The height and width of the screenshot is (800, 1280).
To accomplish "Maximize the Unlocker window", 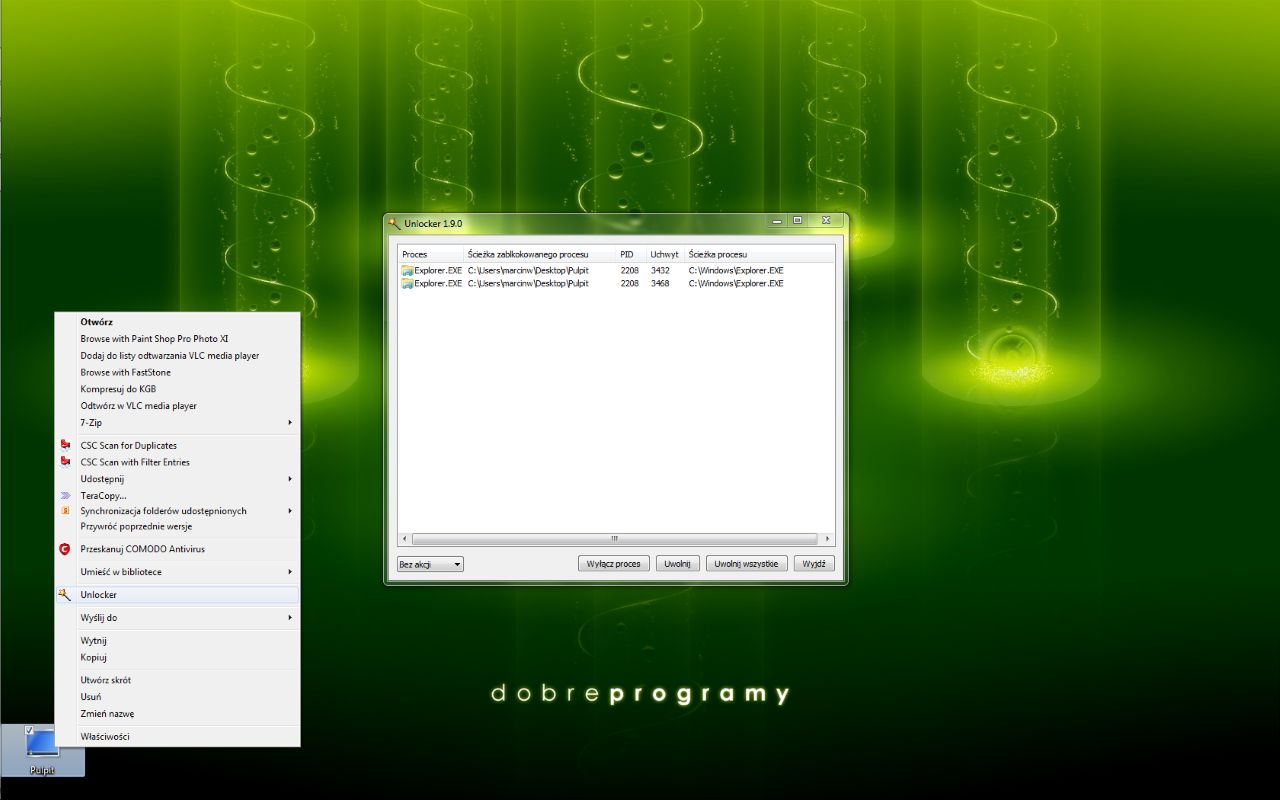I will pyautogui.click(x=798, y=221).
